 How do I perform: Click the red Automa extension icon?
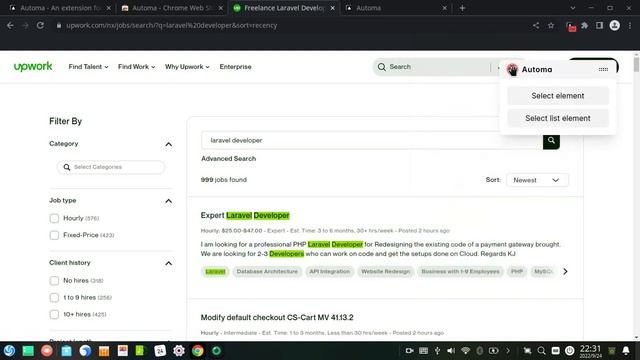pyautogui.click(x=571, y=27)
